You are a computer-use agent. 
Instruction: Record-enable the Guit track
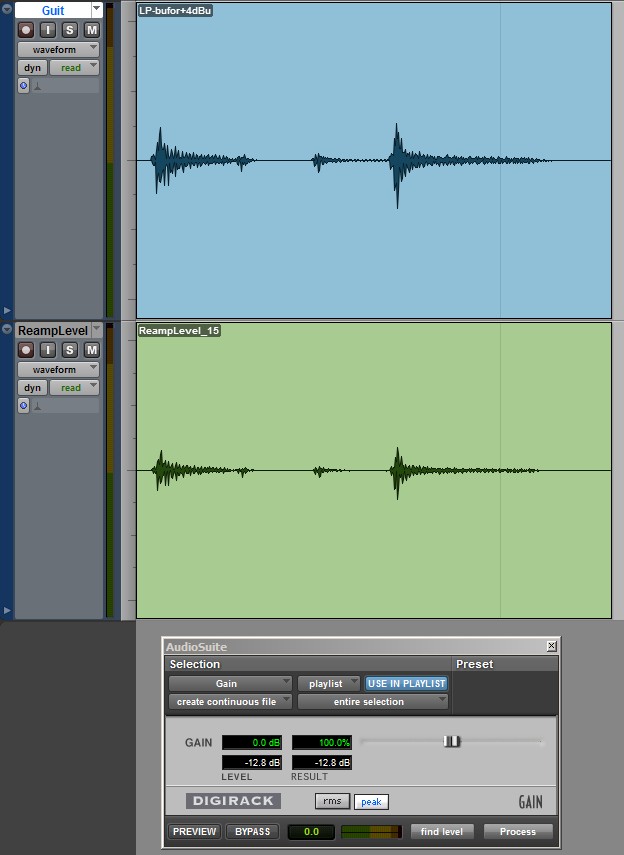point(26,30)
